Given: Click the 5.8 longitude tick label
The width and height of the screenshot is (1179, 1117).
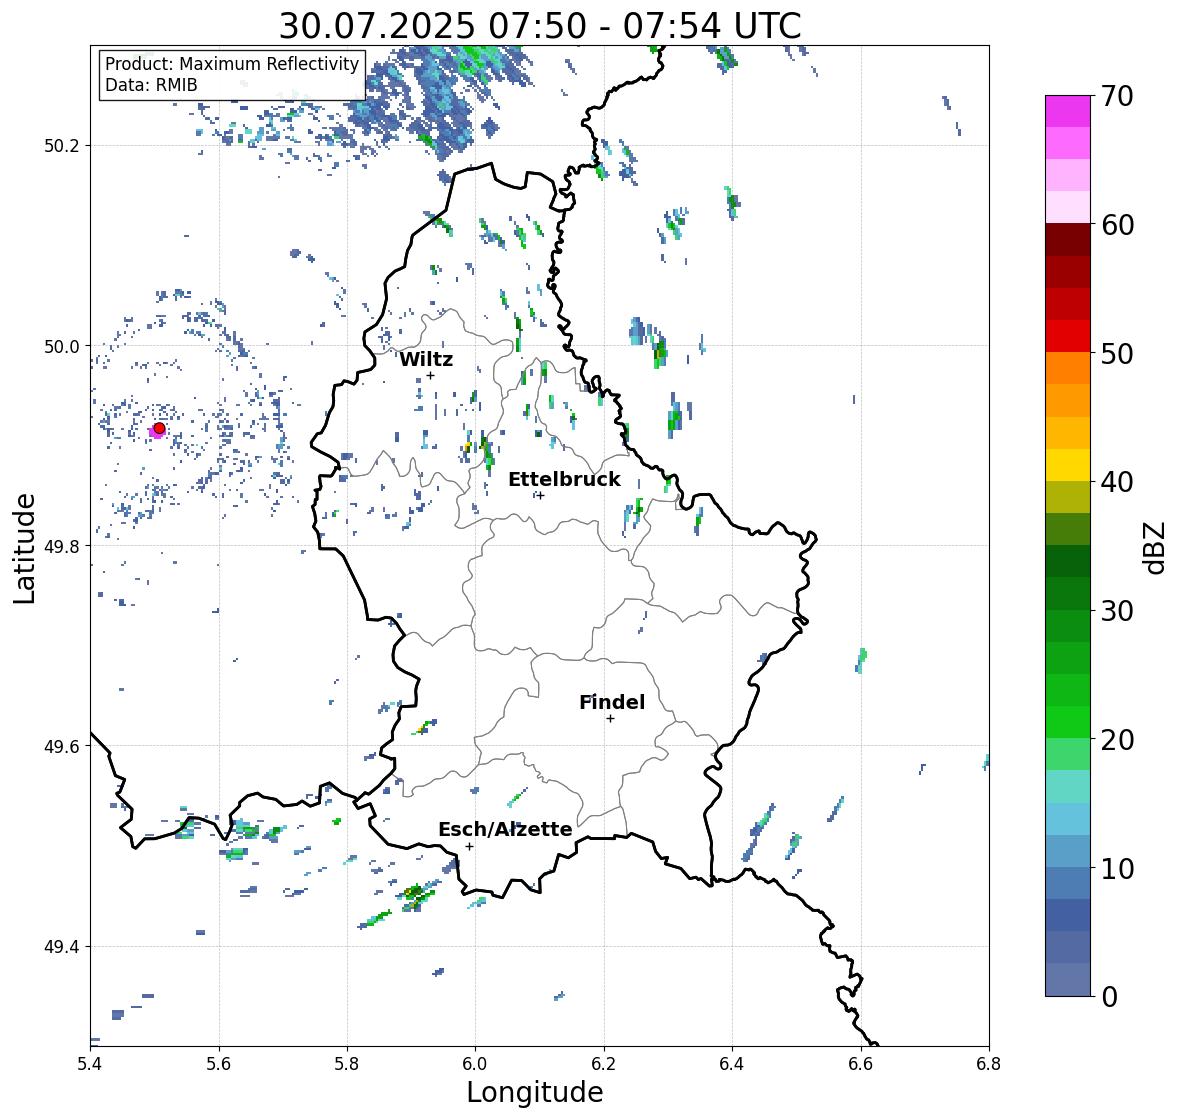Looking at the screenshot, I should (x=347, y=1063).
